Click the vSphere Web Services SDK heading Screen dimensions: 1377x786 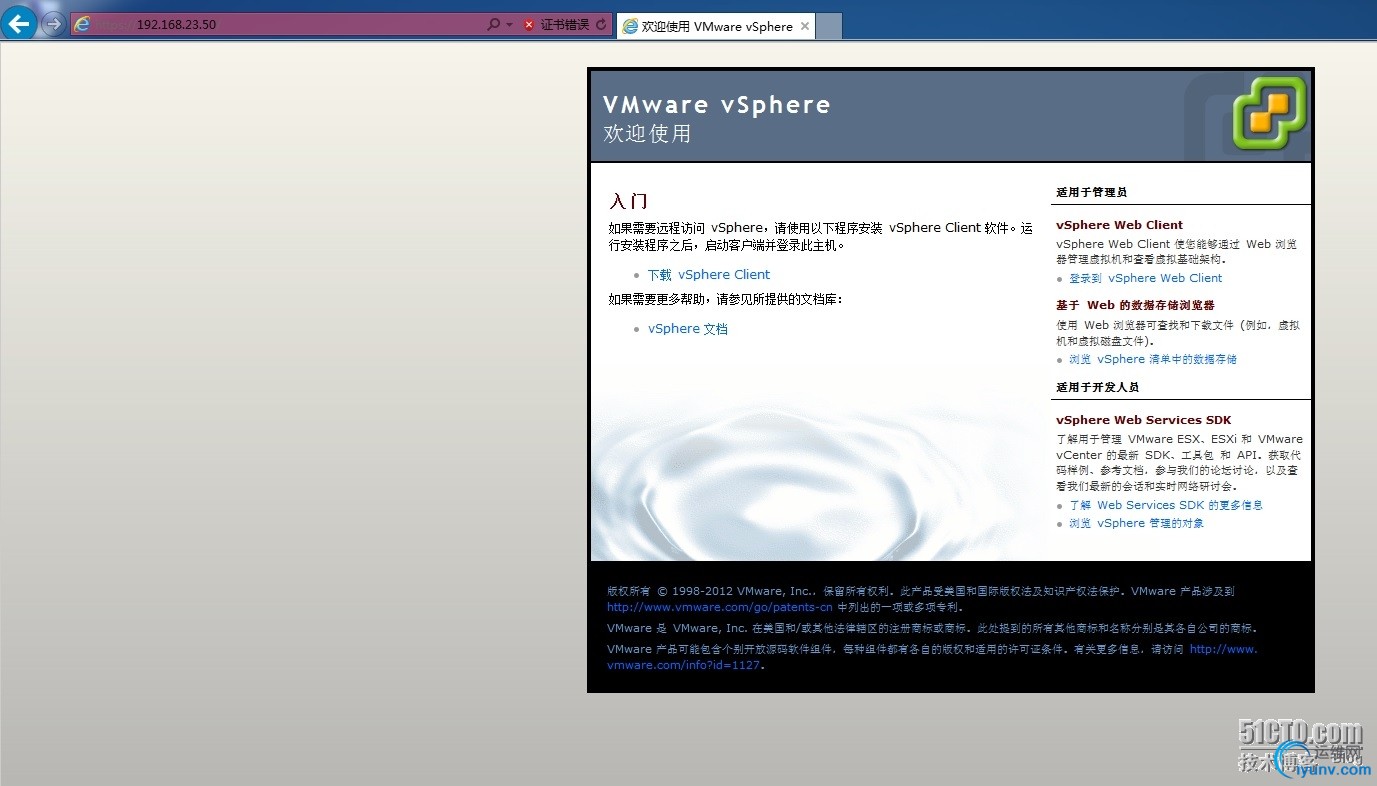point(1144,420)
